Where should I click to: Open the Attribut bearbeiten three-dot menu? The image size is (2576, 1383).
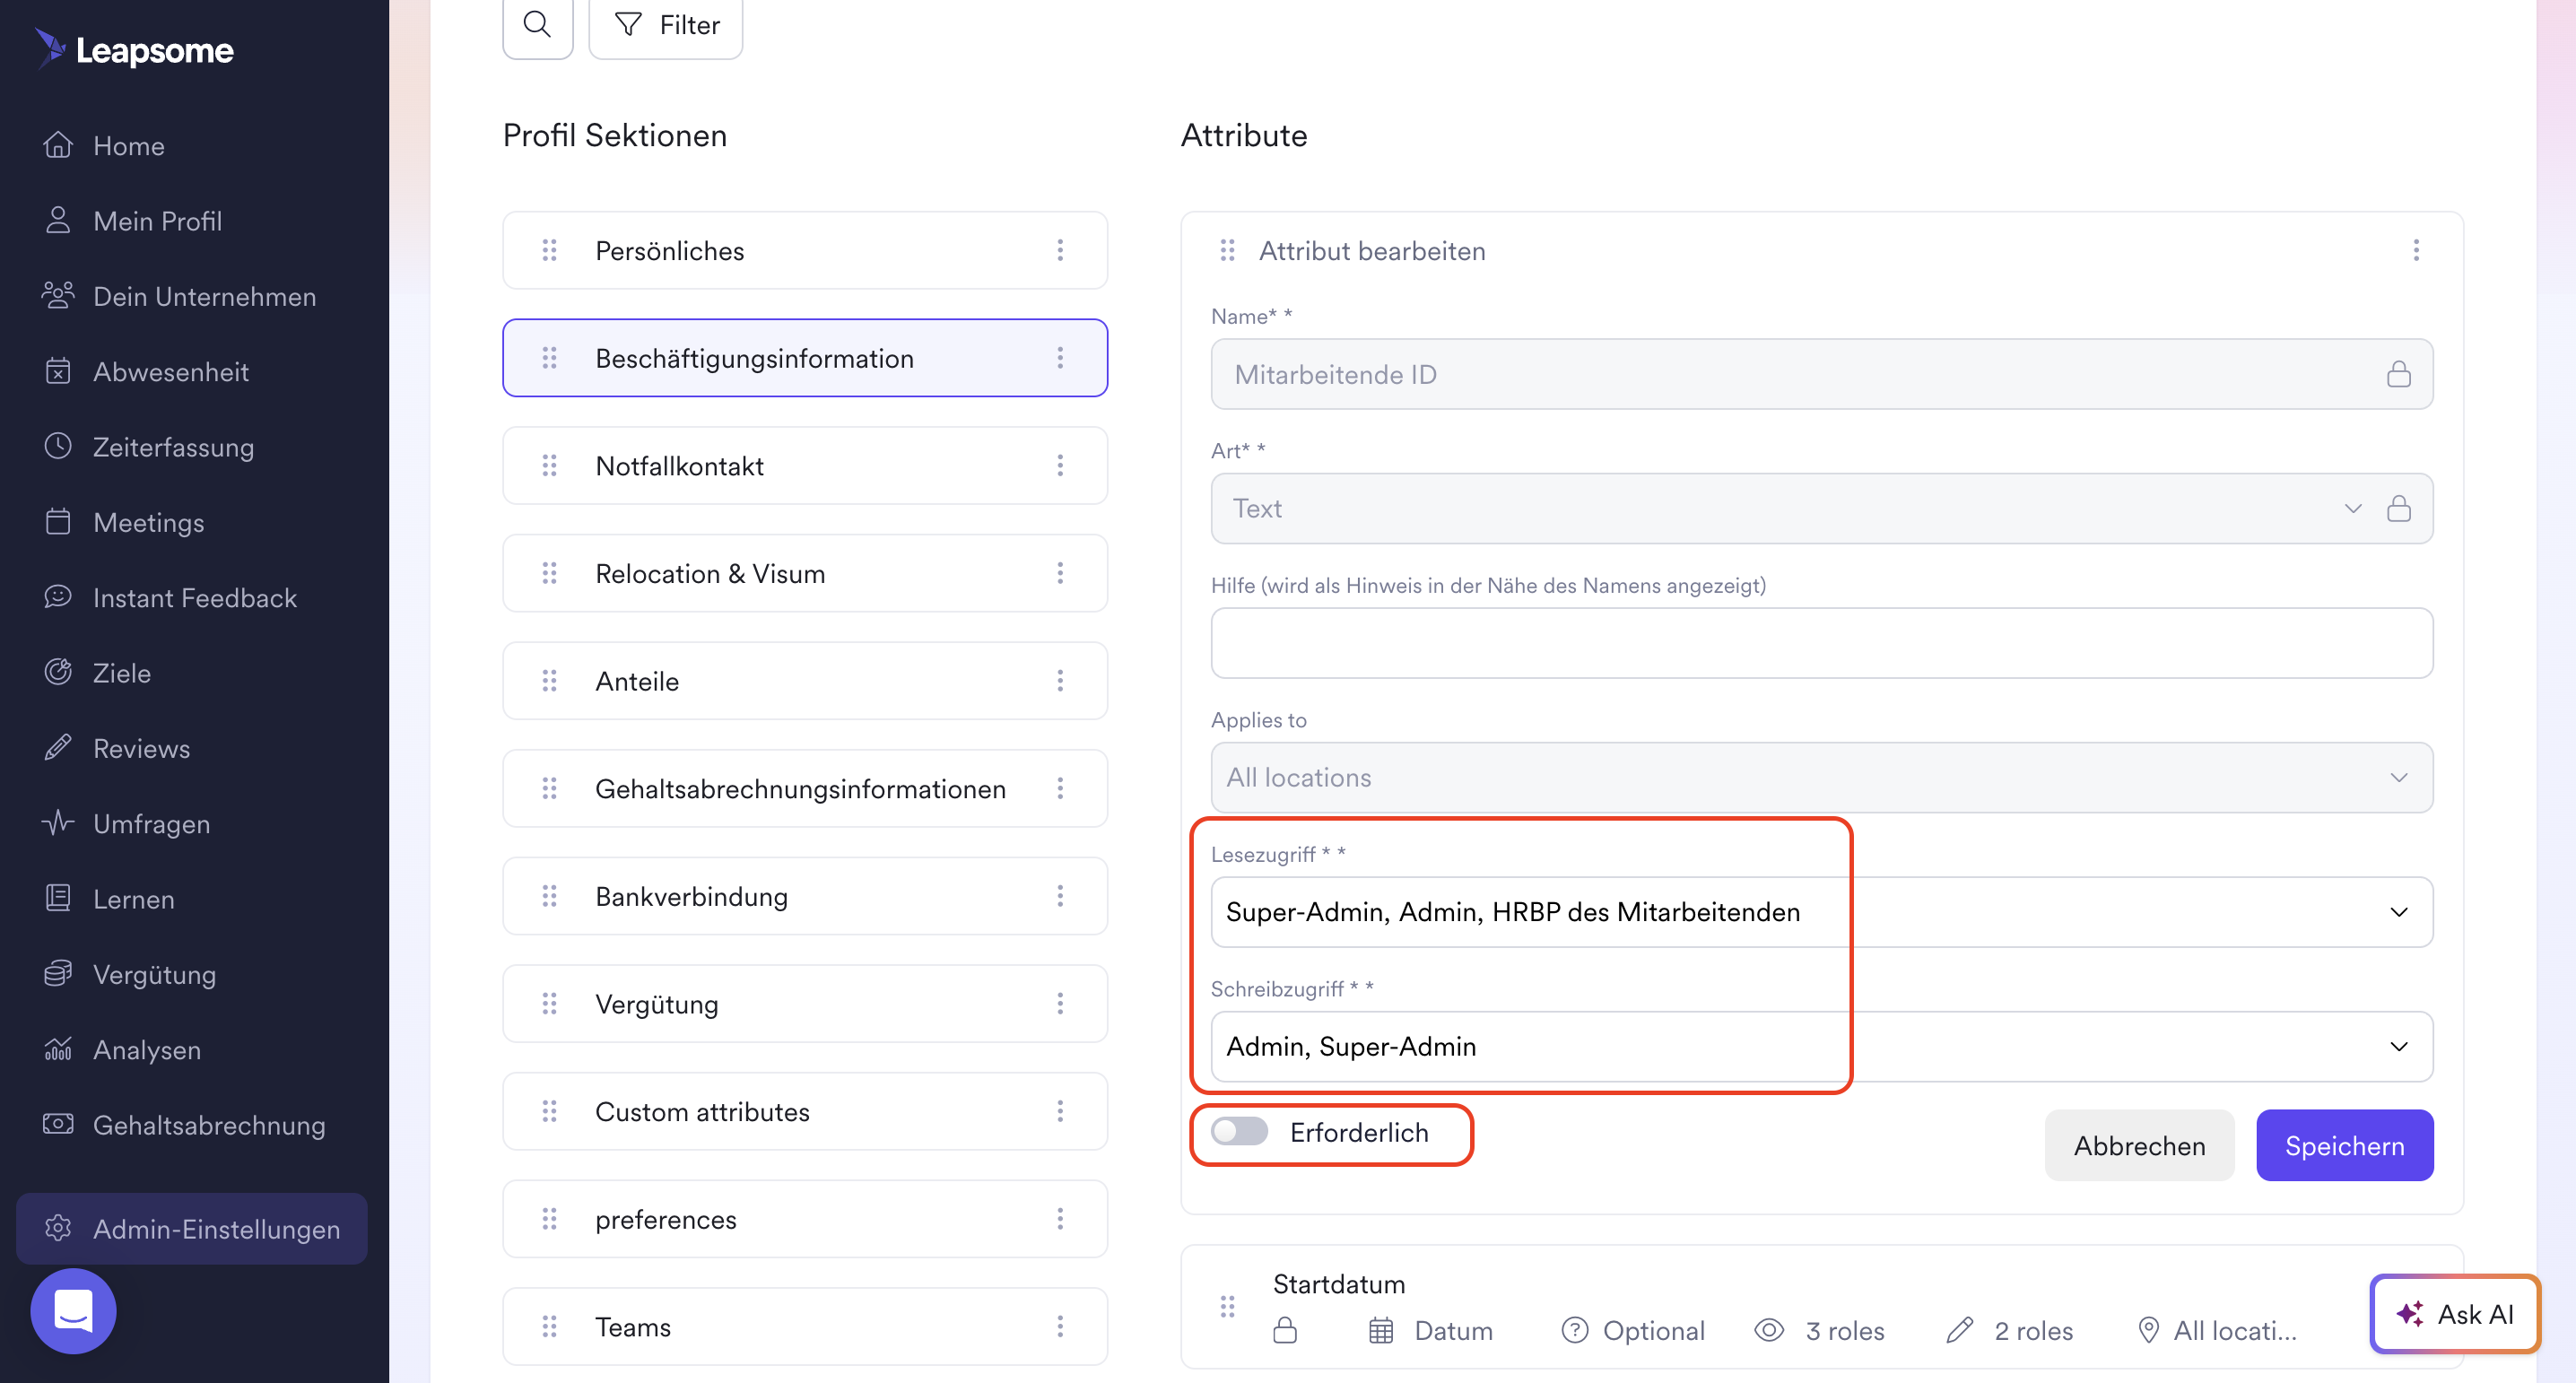(x=2416, y=250)
